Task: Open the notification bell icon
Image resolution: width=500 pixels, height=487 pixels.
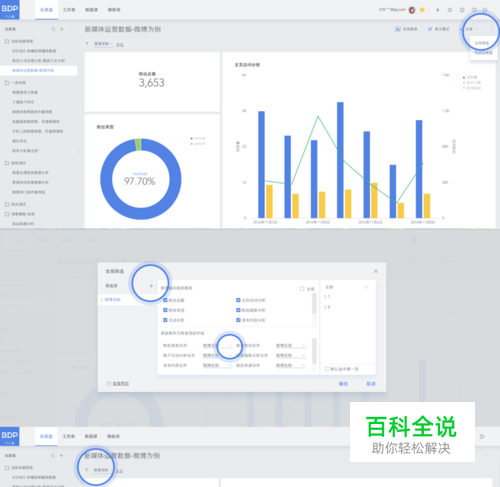Action: pyautogui.click(x=438, y=10)
